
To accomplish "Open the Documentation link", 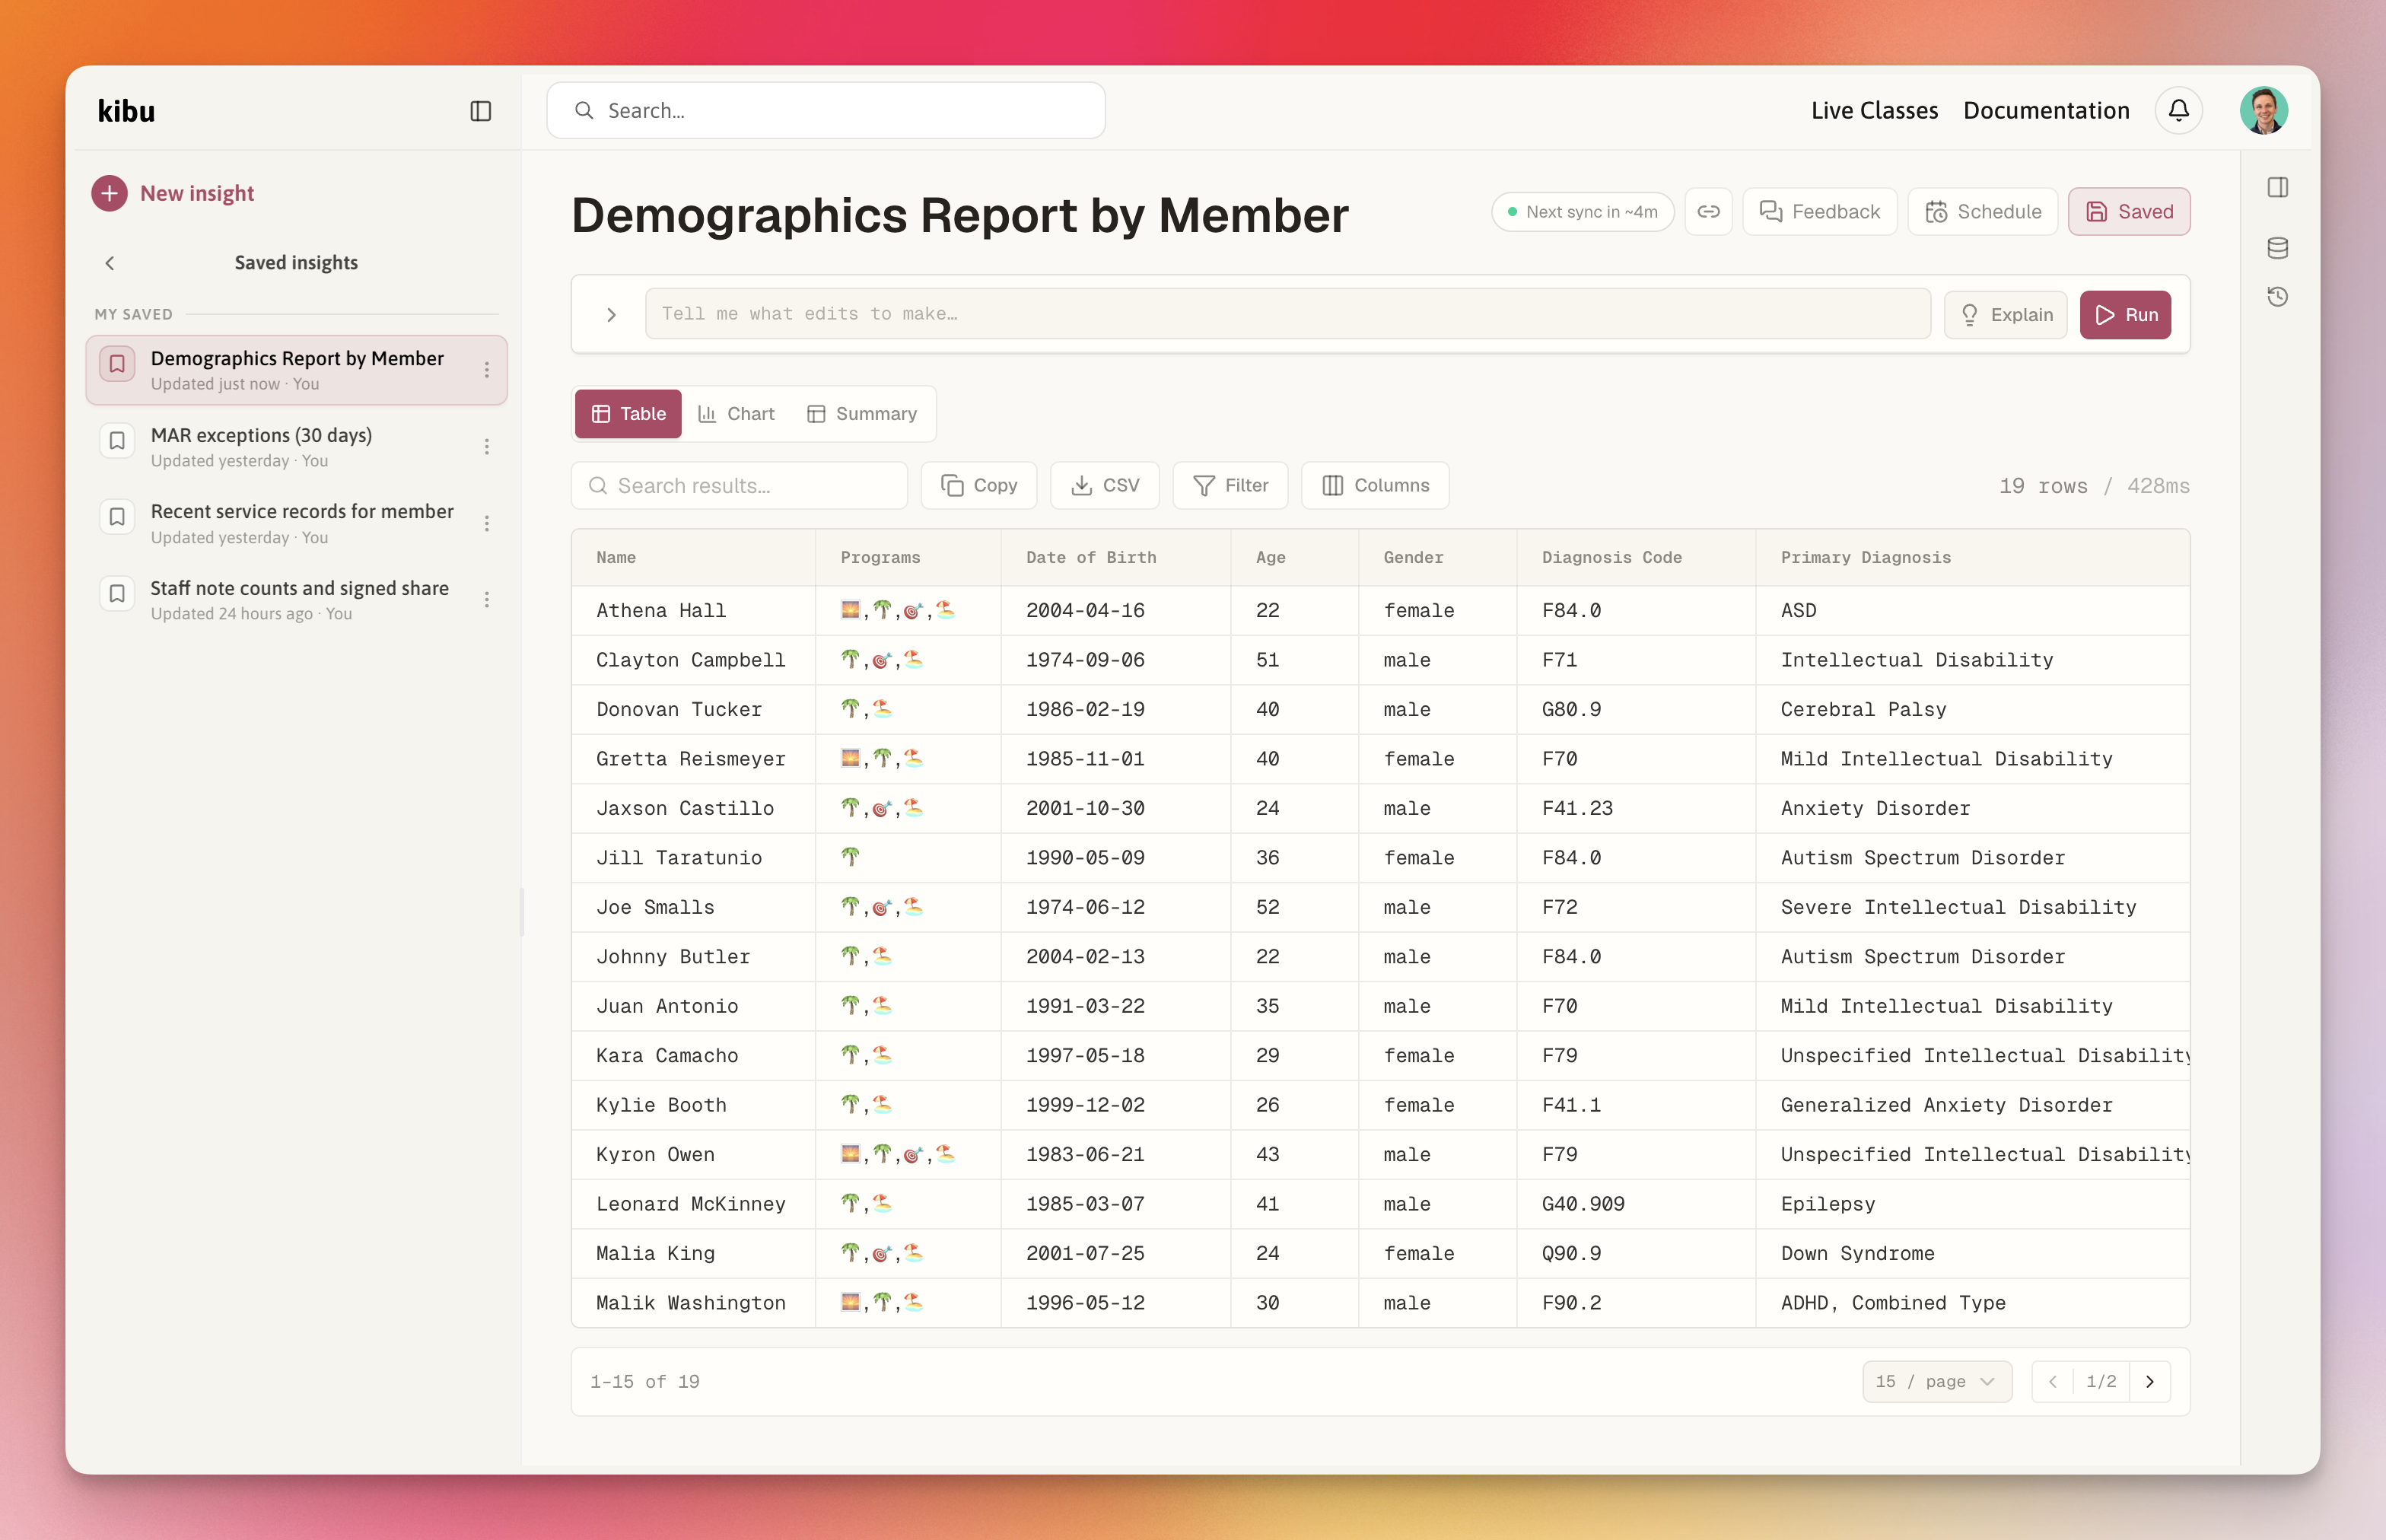I will pos(2046,110).
